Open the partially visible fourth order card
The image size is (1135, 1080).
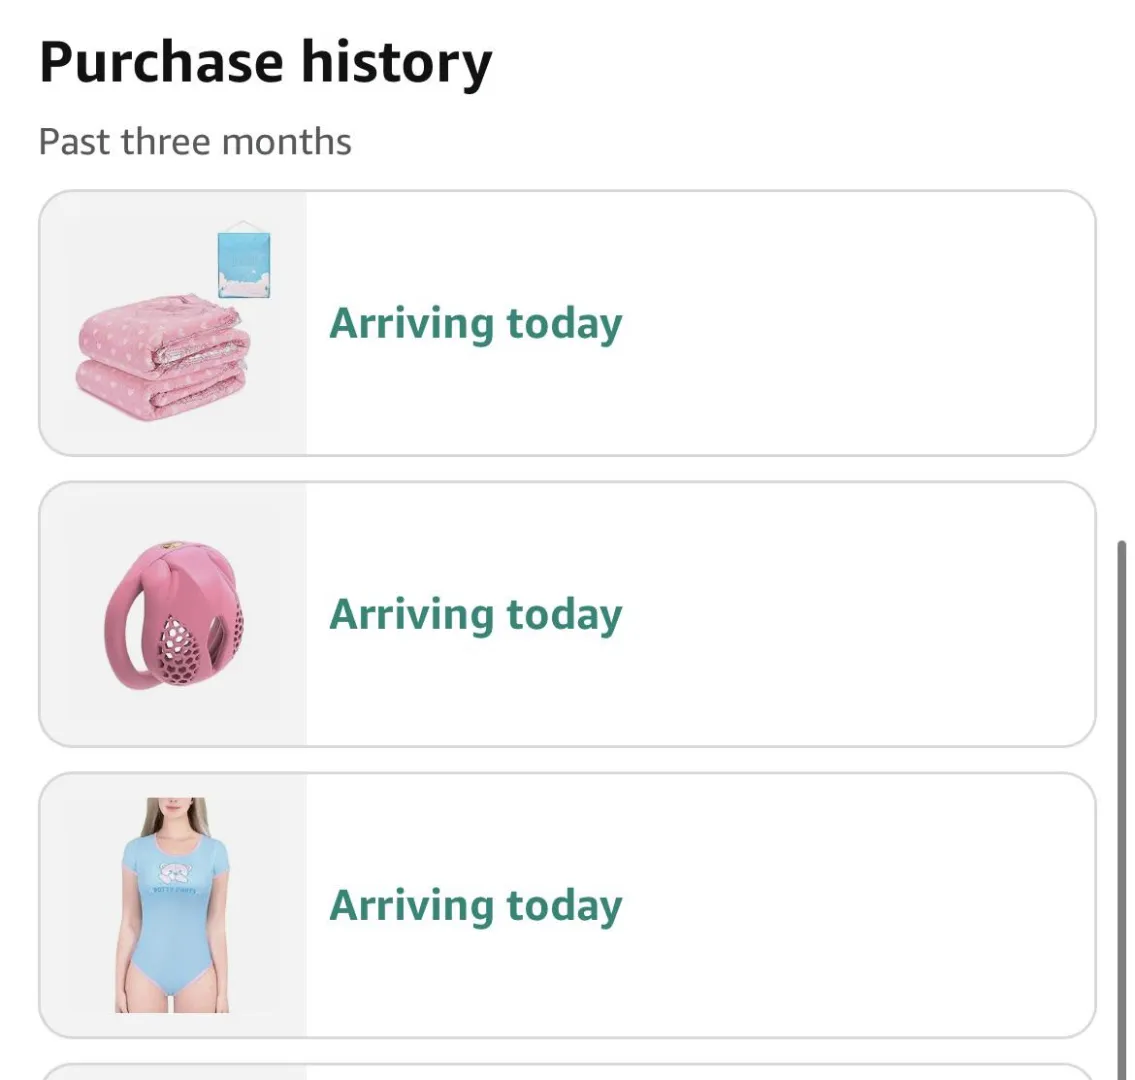[x=567, y=1072]
